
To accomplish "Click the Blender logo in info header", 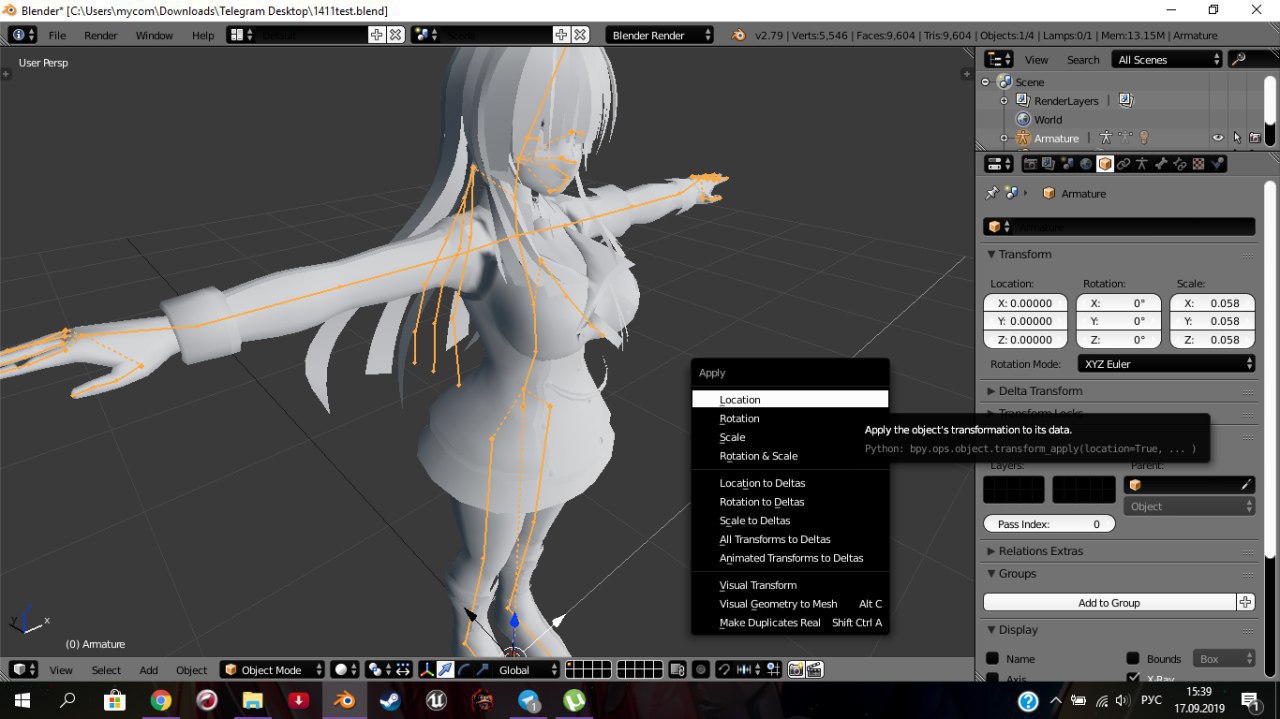I will click(738, 35).
